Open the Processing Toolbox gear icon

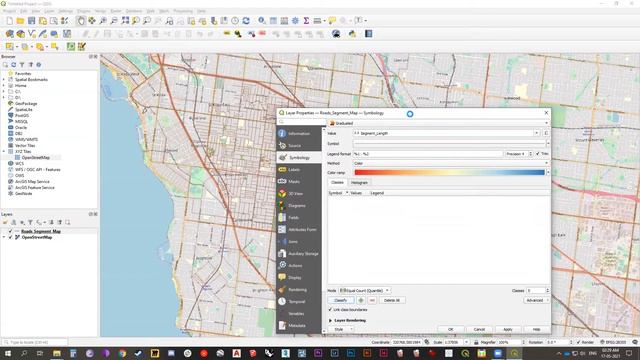tap(295, 21)
